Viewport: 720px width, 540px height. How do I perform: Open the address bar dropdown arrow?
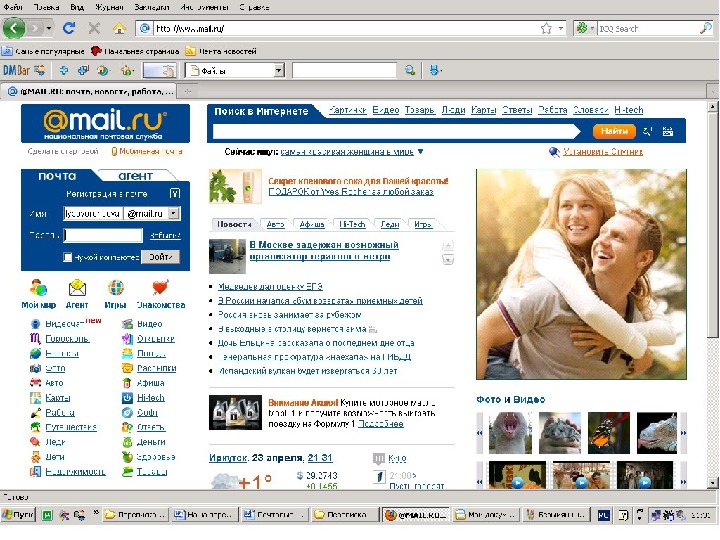pos(561,28)
